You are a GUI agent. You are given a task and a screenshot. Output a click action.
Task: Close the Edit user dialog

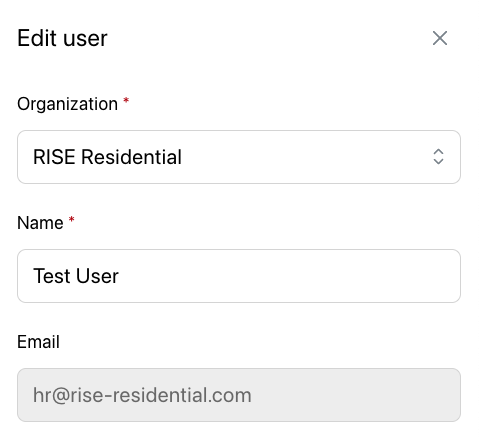pos(440,38)
